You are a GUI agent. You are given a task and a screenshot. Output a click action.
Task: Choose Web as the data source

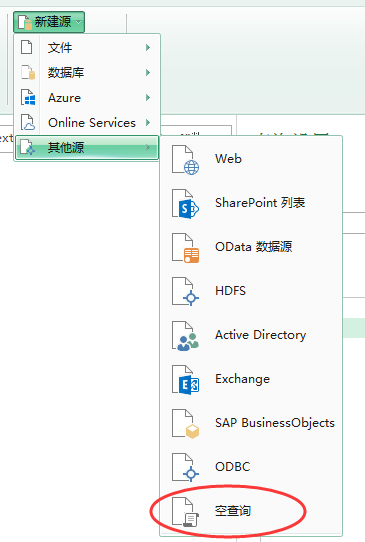point(251,159)
